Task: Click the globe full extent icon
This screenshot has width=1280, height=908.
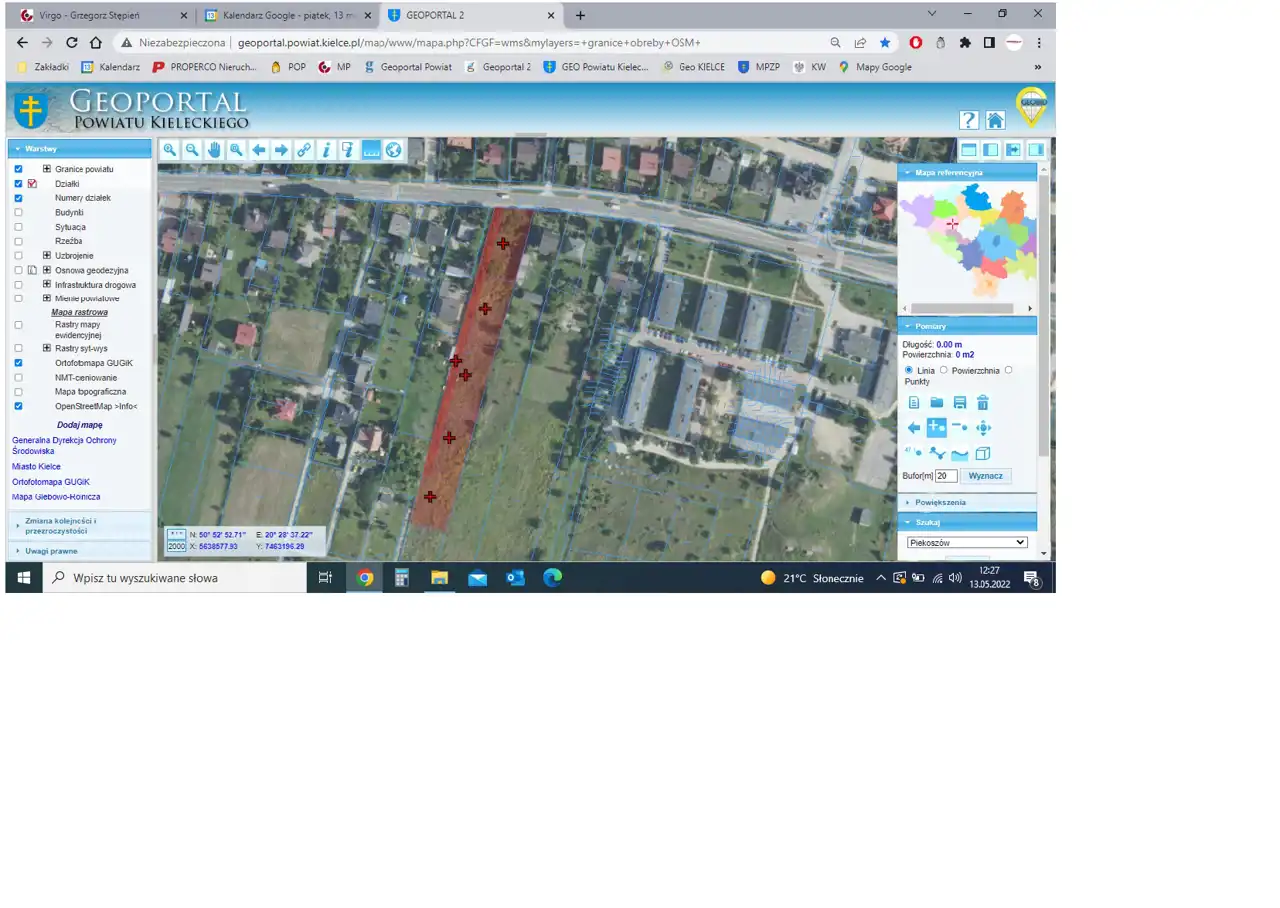Action: 394,150
